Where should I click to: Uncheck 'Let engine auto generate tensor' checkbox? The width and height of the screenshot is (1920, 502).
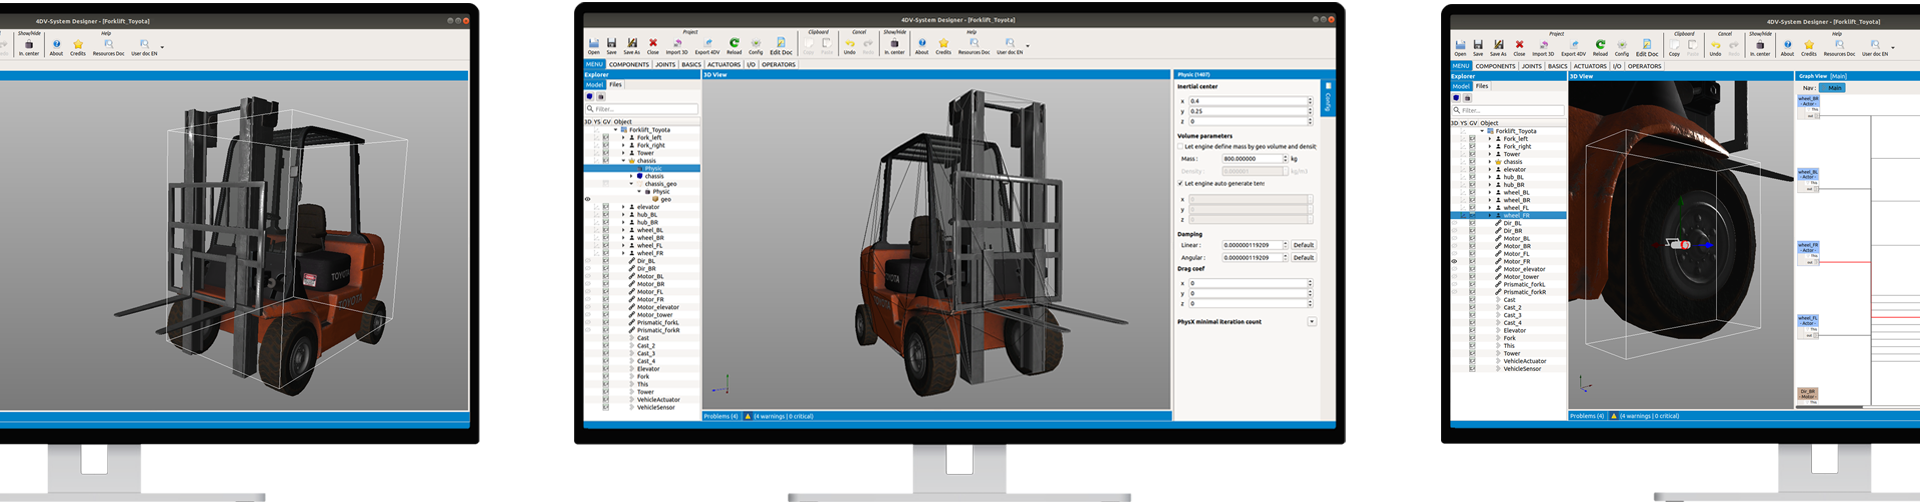1180,183
